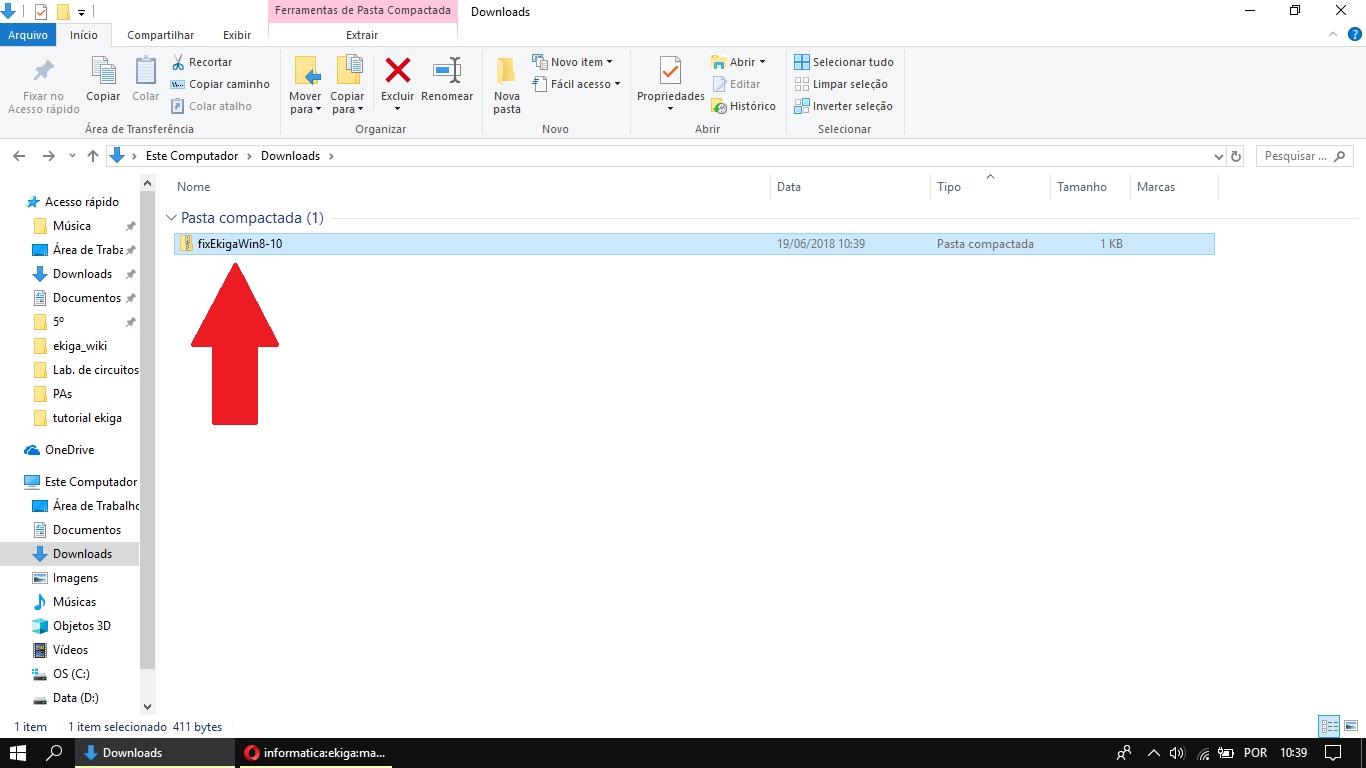Open the Arquivo menu tab
The image size is (1366, 768).
coord(28,35)
